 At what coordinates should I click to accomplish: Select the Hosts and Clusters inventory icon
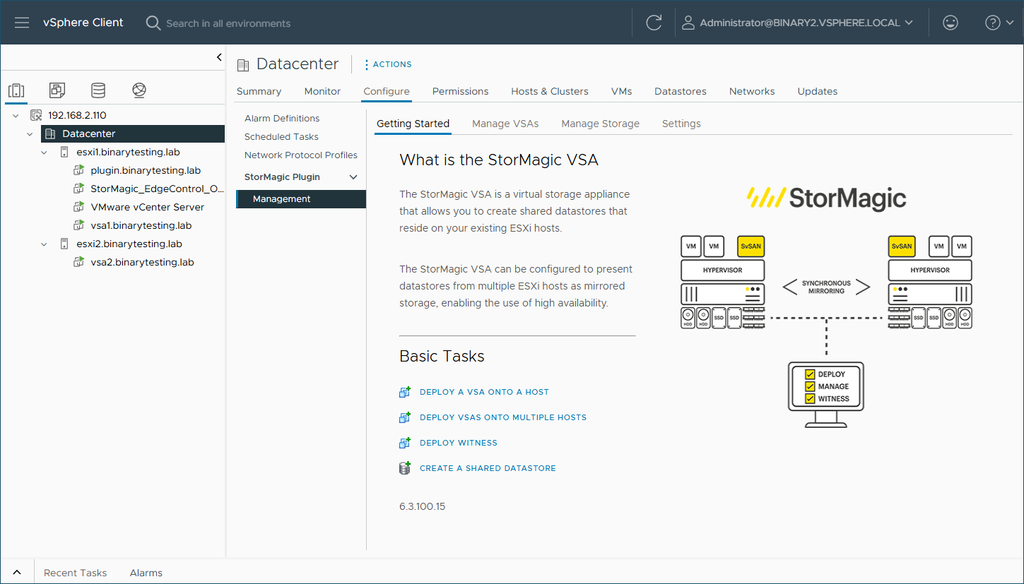16,90
